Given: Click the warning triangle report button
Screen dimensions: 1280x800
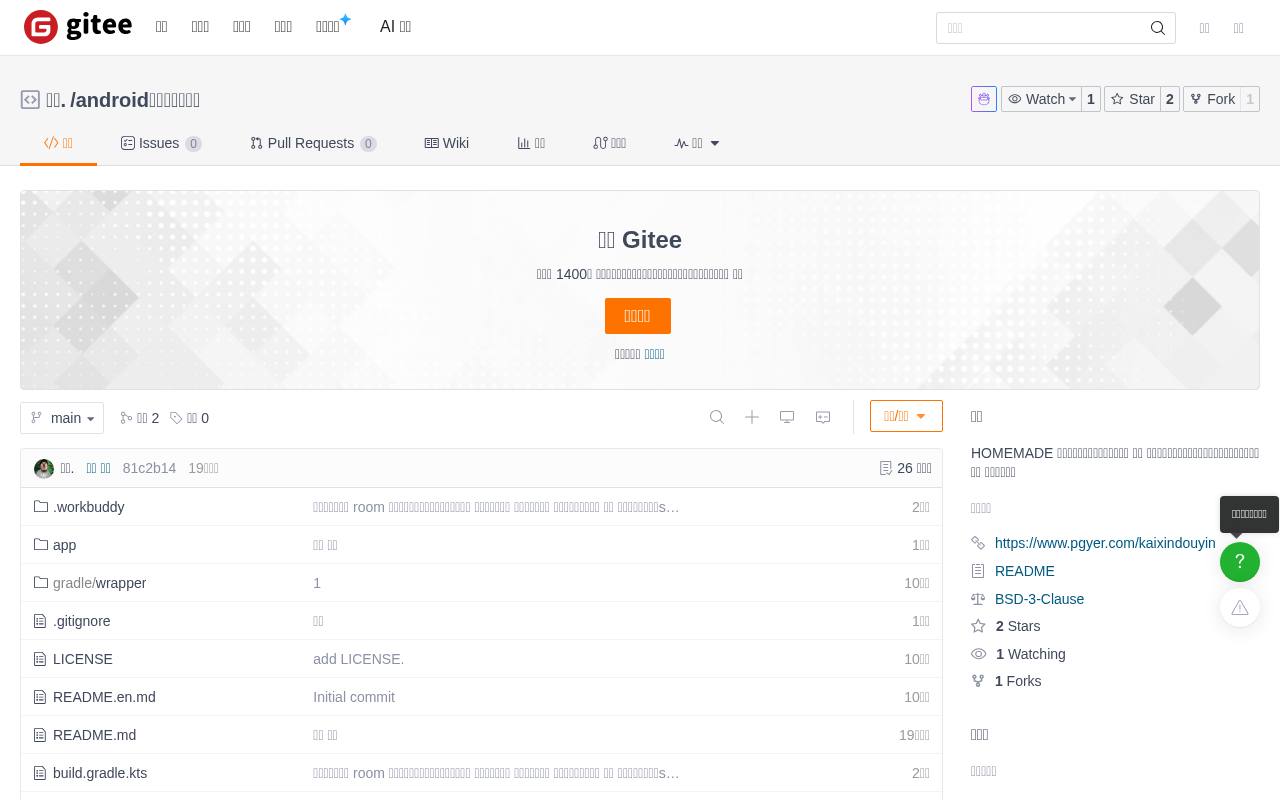Looking at the screenshot, I should [x=1240, y=607].
